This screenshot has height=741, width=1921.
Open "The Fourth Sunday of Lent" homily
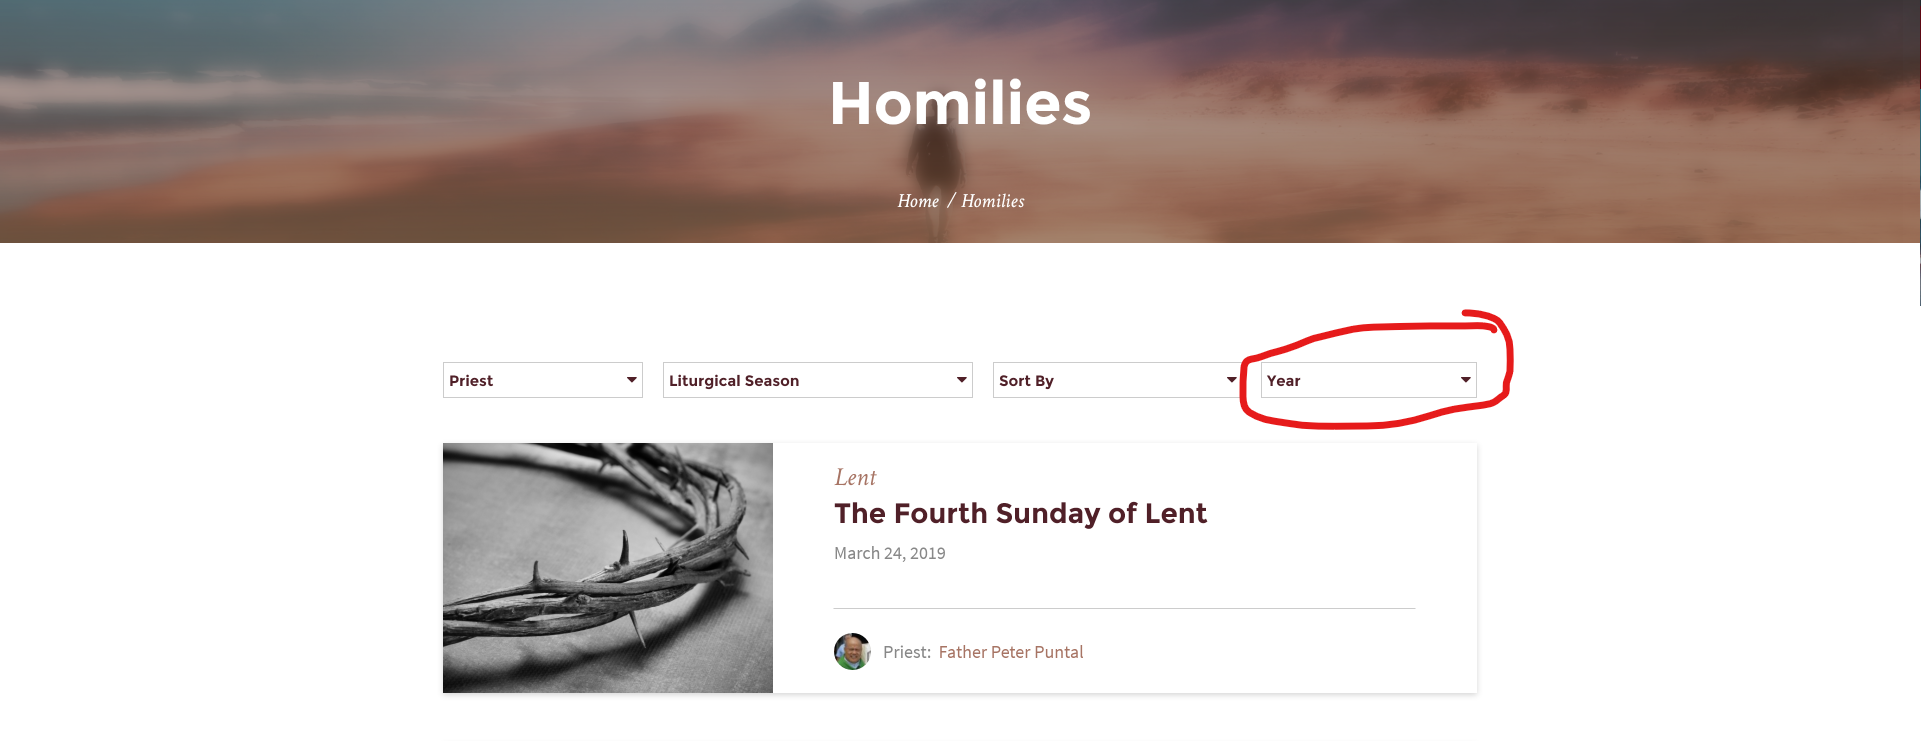tap(1020, 513)
